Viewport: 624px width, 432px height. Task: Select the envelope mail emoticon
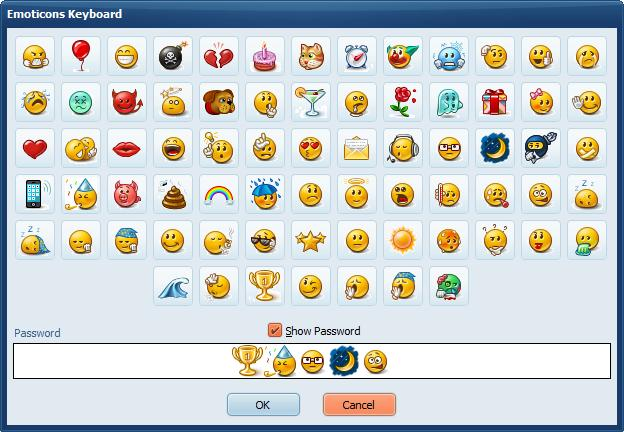357,148
